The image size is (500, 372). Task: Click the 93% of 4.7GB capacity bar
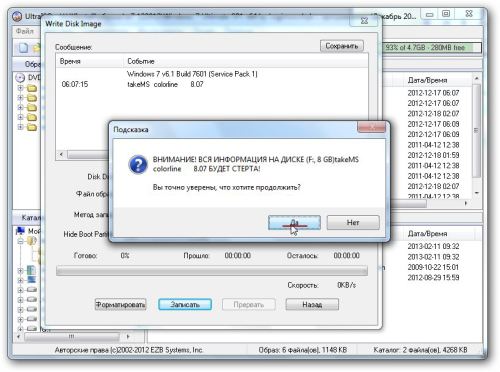(433, 48)
